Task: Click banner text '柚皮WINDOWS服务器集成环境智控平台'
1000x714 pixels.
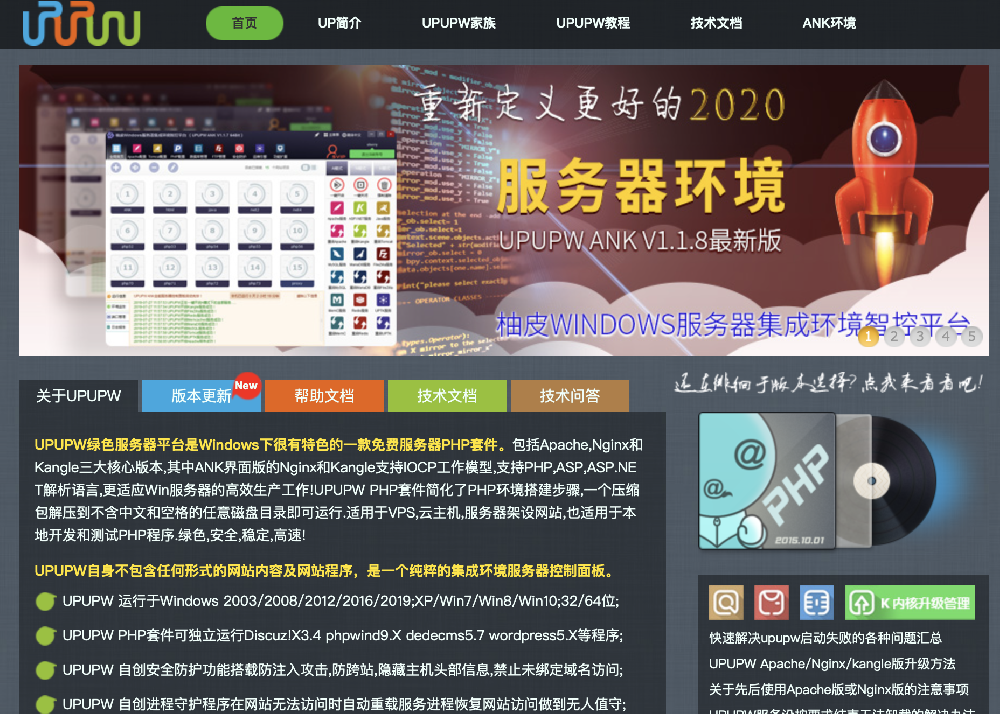Action: (x=733, y=324)
